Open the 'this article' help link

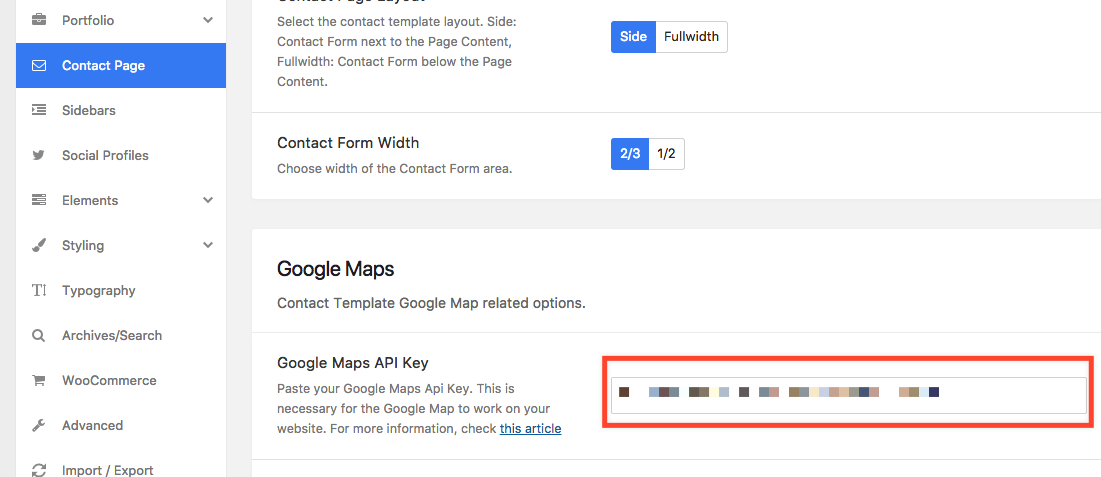click(x=530, y=428)
